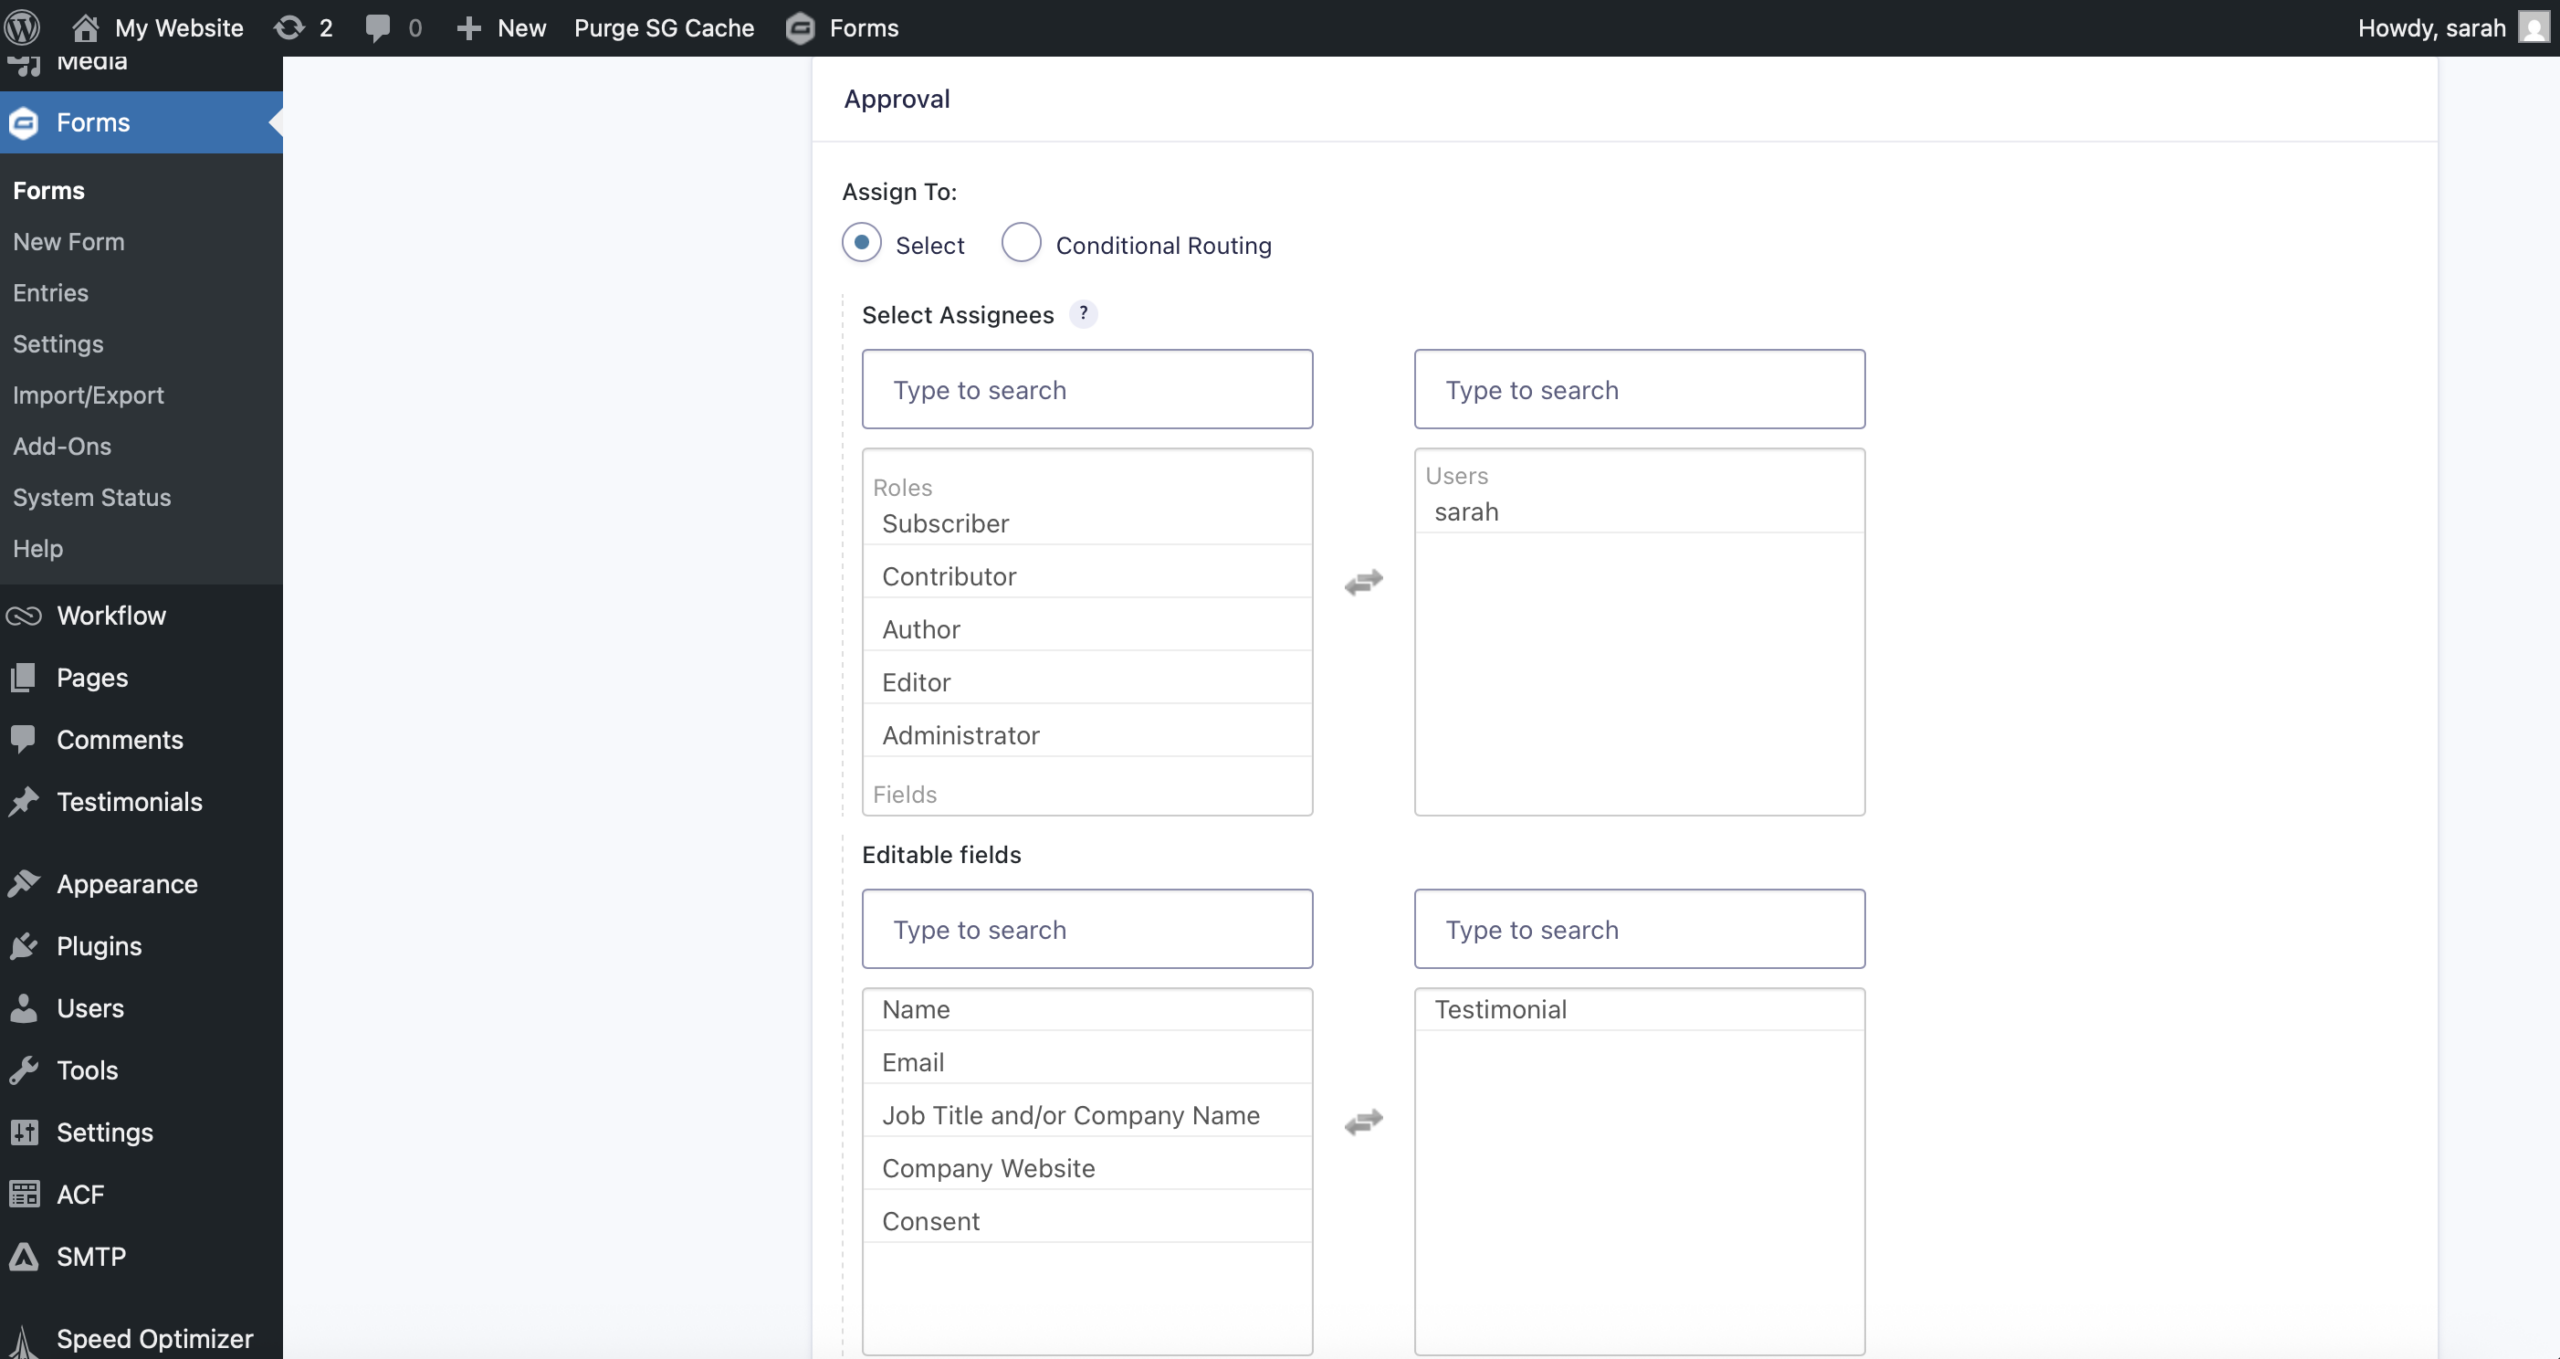
Task: Open the ACF plugin settings icon
Action: coord(25,1193)
